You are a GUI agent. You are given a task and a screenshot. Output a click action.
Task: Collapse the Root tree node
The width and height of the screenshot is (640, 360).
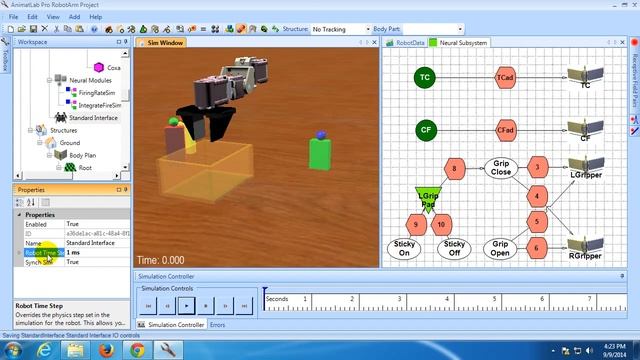(x=59, y=168)
